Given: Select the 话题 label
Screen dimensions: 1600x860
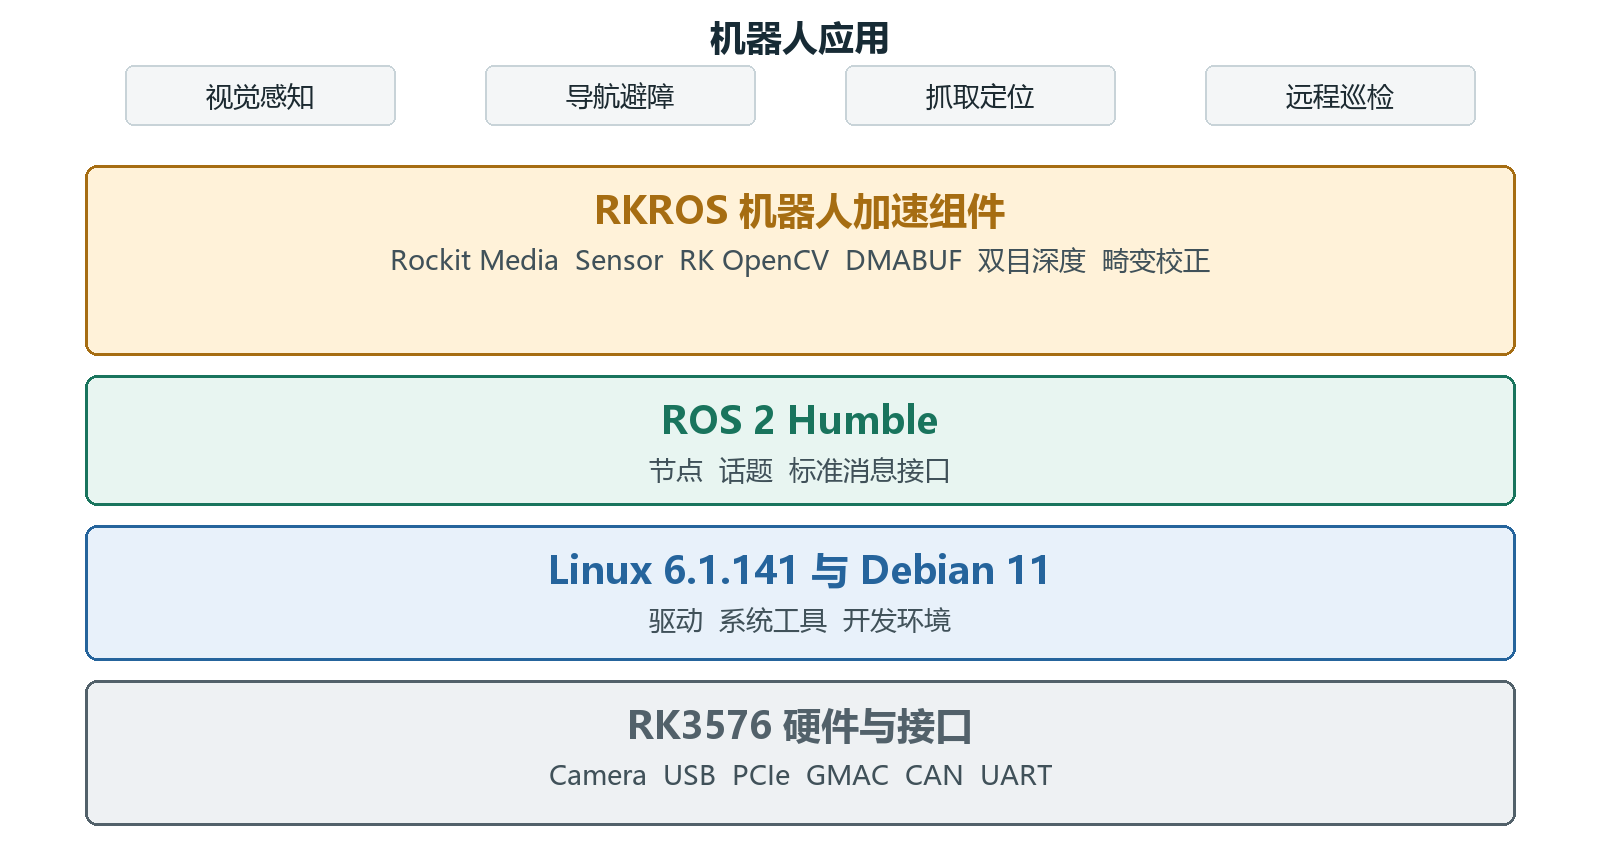Looking at the screenshot, I should click(746, 470).
